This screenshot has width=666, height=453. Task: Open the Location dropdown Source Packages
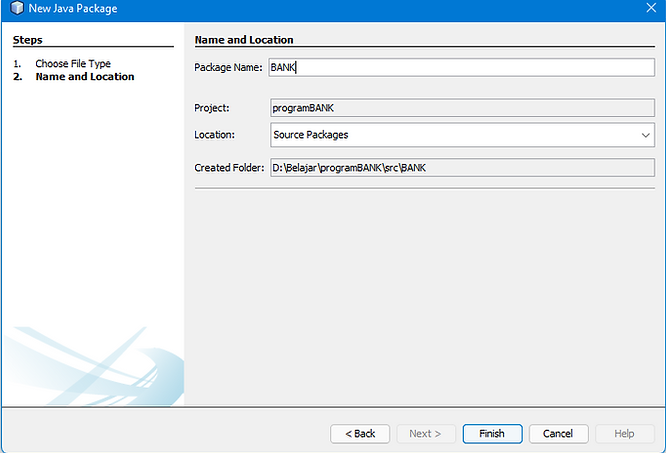(462, 135)
